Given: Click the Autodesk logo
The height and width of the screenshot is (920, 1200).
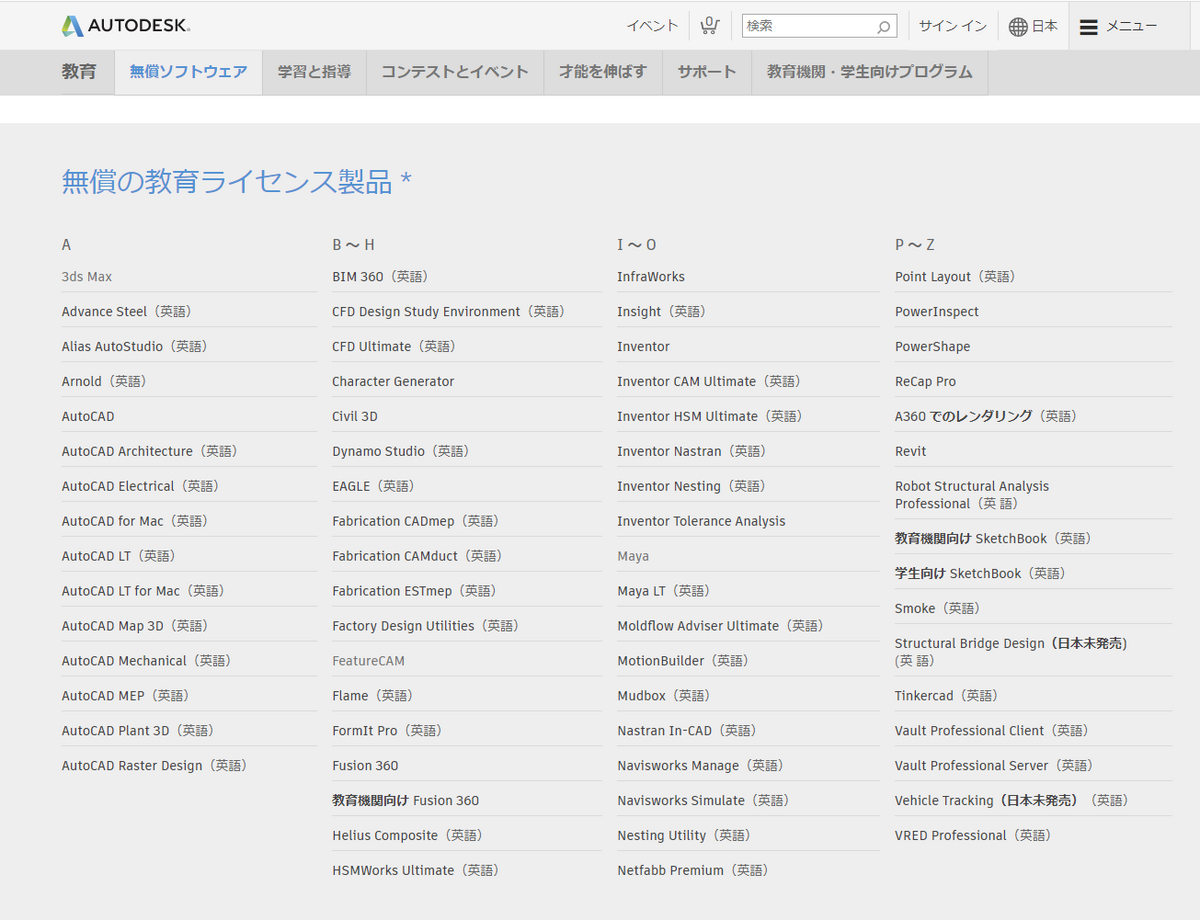Looking at the screenshot, I should (x=124, y=25).
